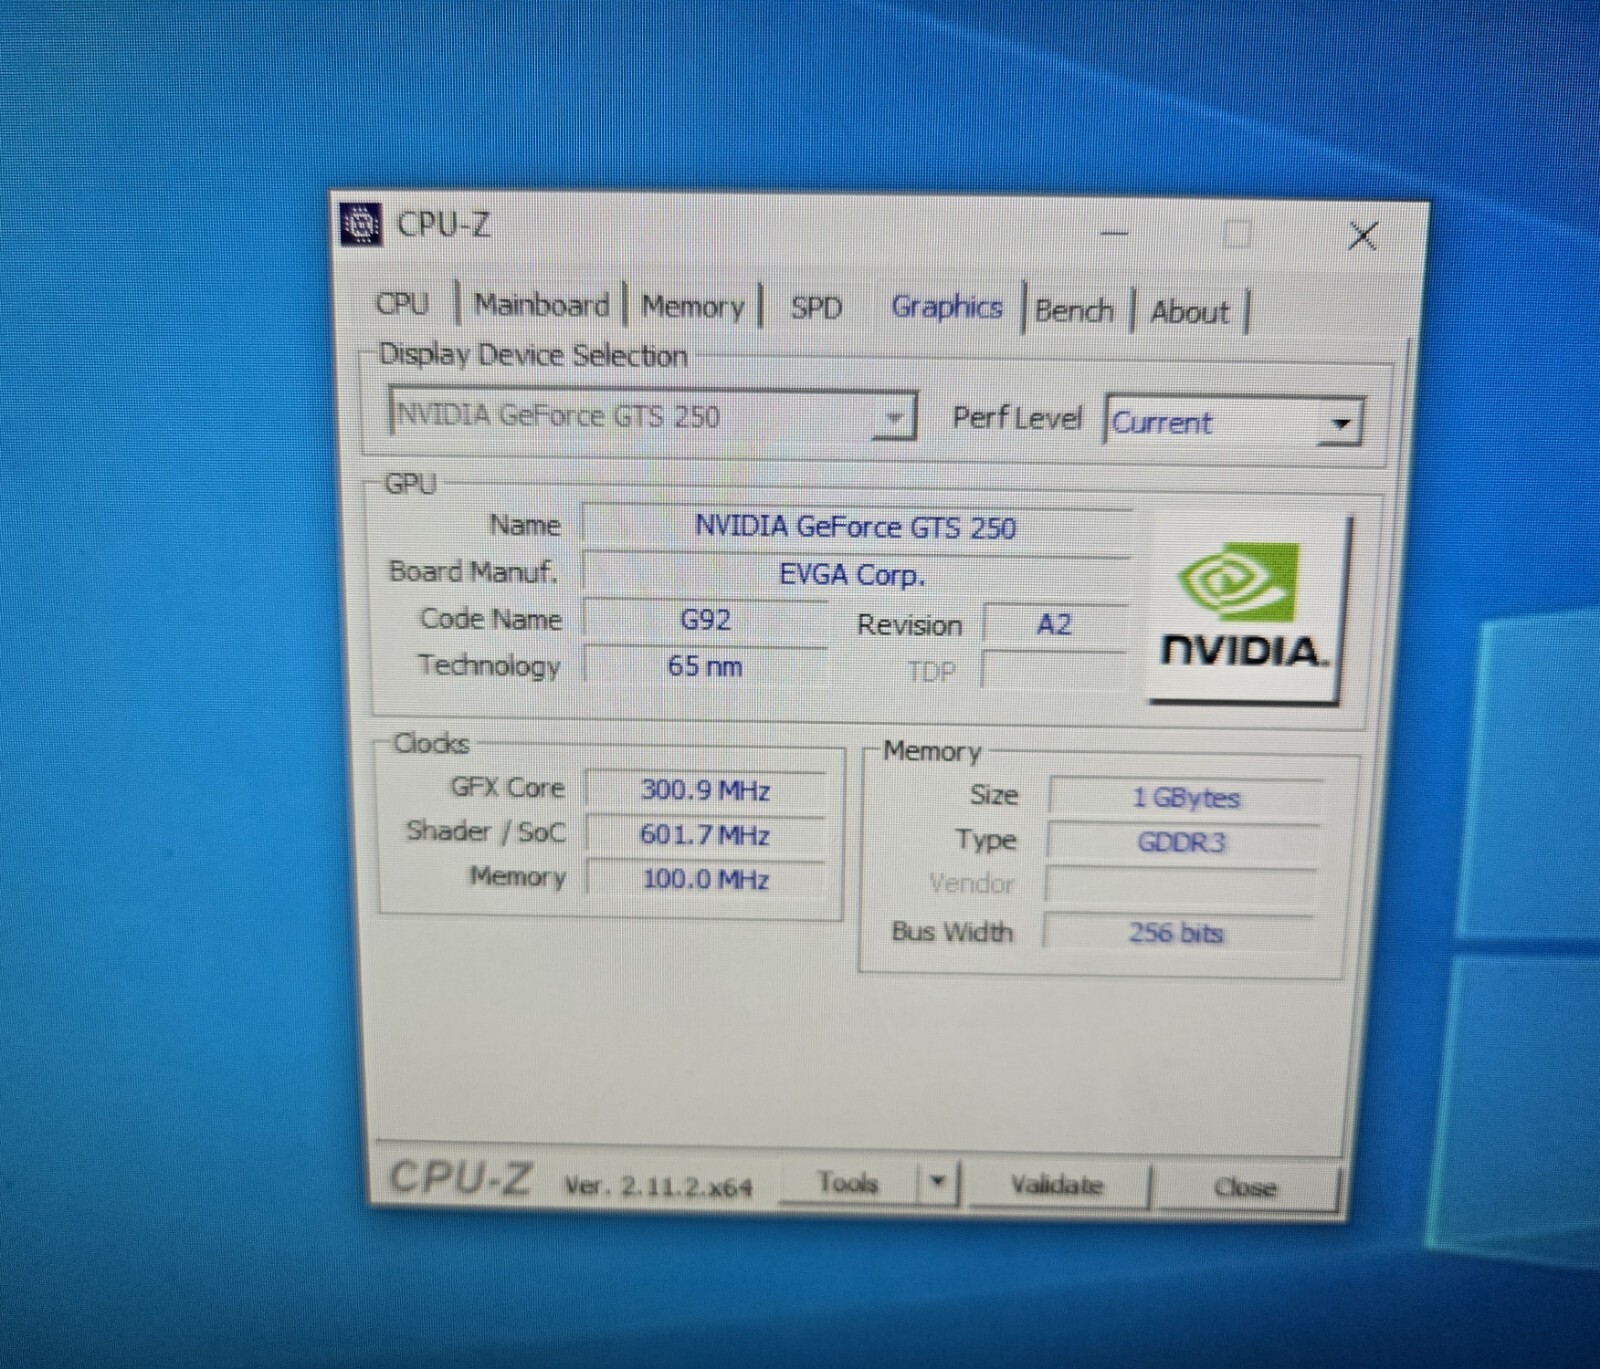
Task: Close the CPU-Z window via X
Action: point(1362,237)
